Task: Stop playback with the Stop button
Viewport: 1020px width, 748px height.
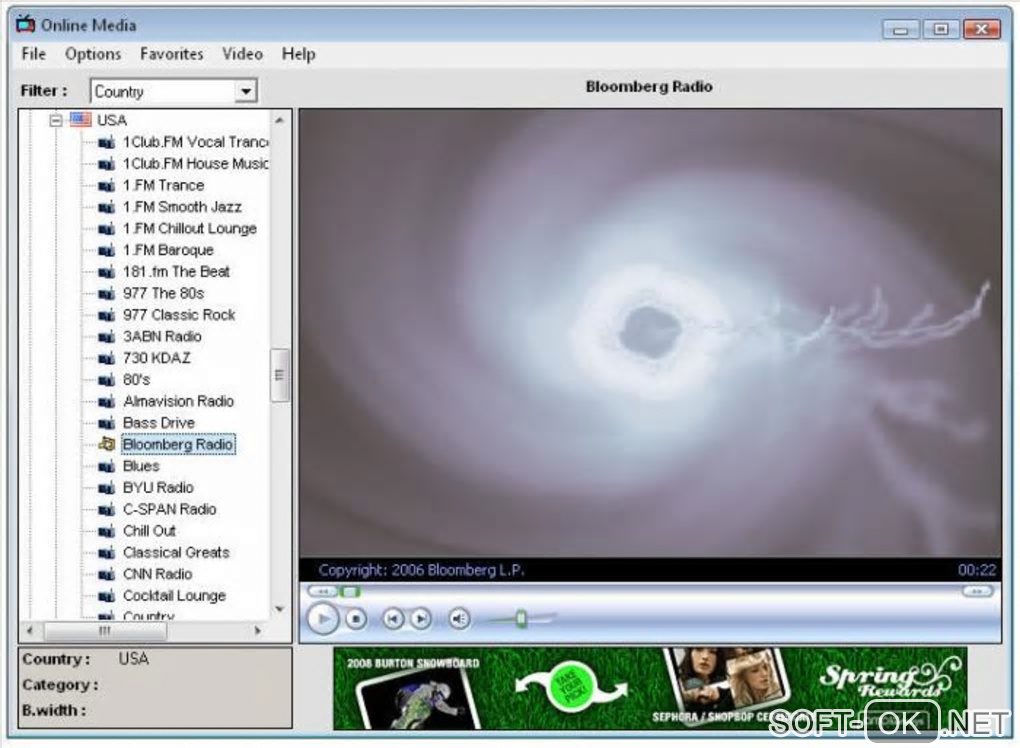Action: pos(356,619)
